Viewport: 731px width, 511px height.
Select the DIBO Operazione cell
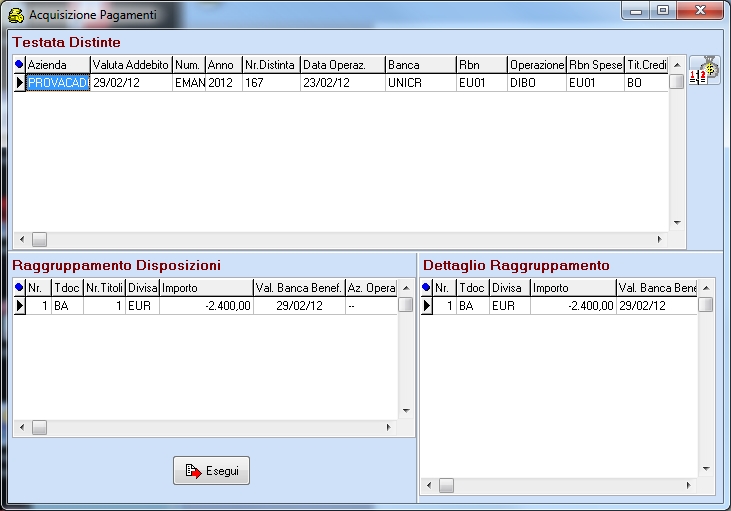537,83
